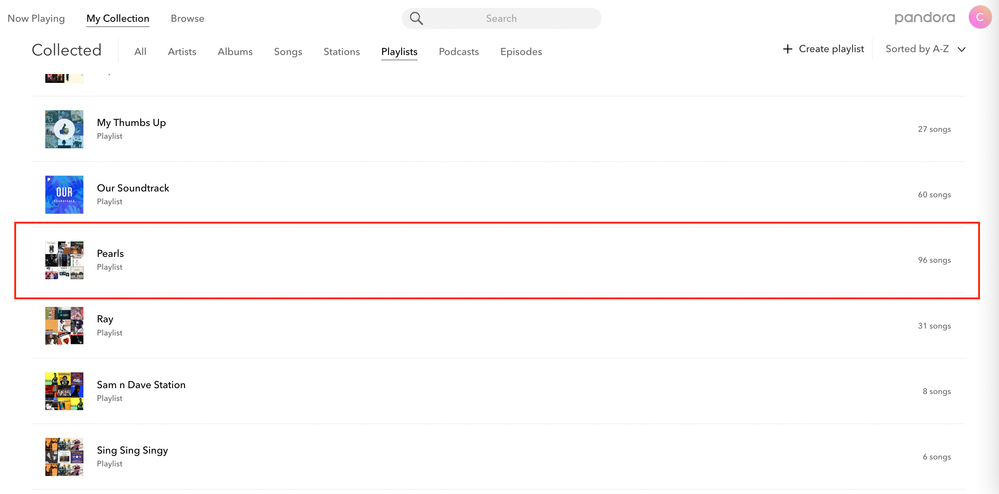Select the Stations filter tab
Viewport: 999px width, 494px height.
(341, 51)
